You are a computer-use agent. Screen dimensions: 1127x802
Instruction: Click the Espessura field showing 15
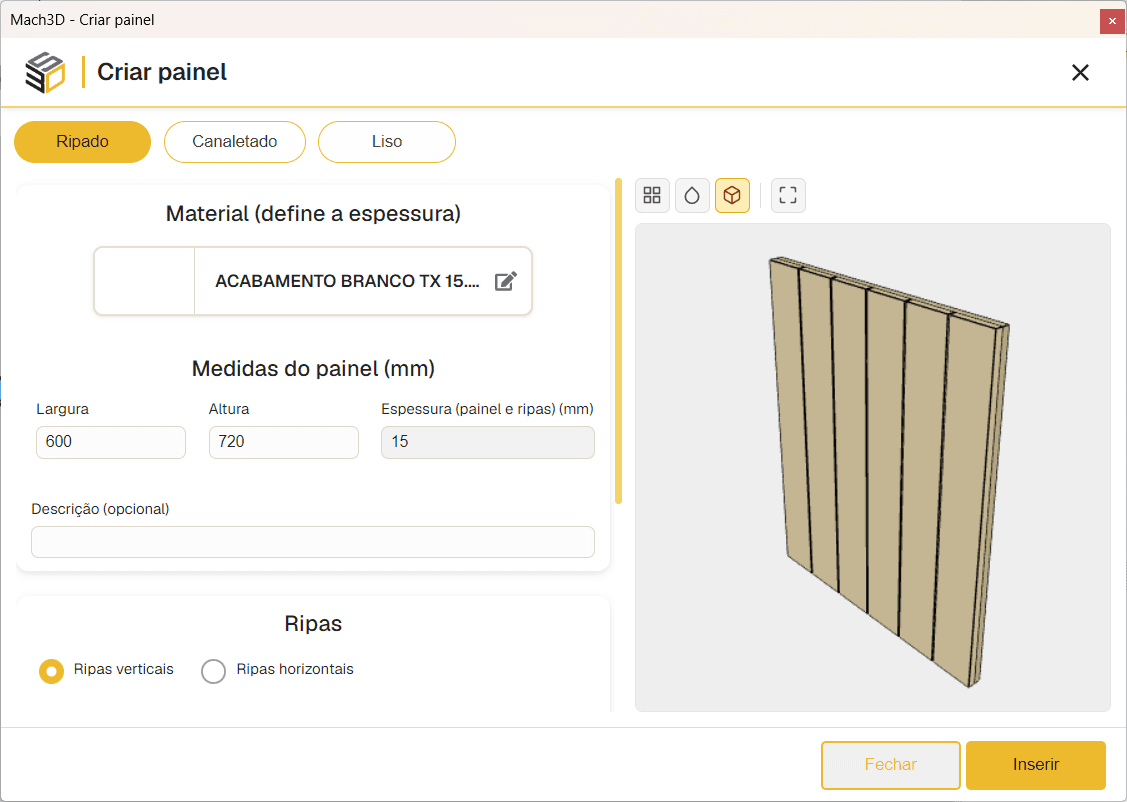pyautogui.click(x=487, y=442)
